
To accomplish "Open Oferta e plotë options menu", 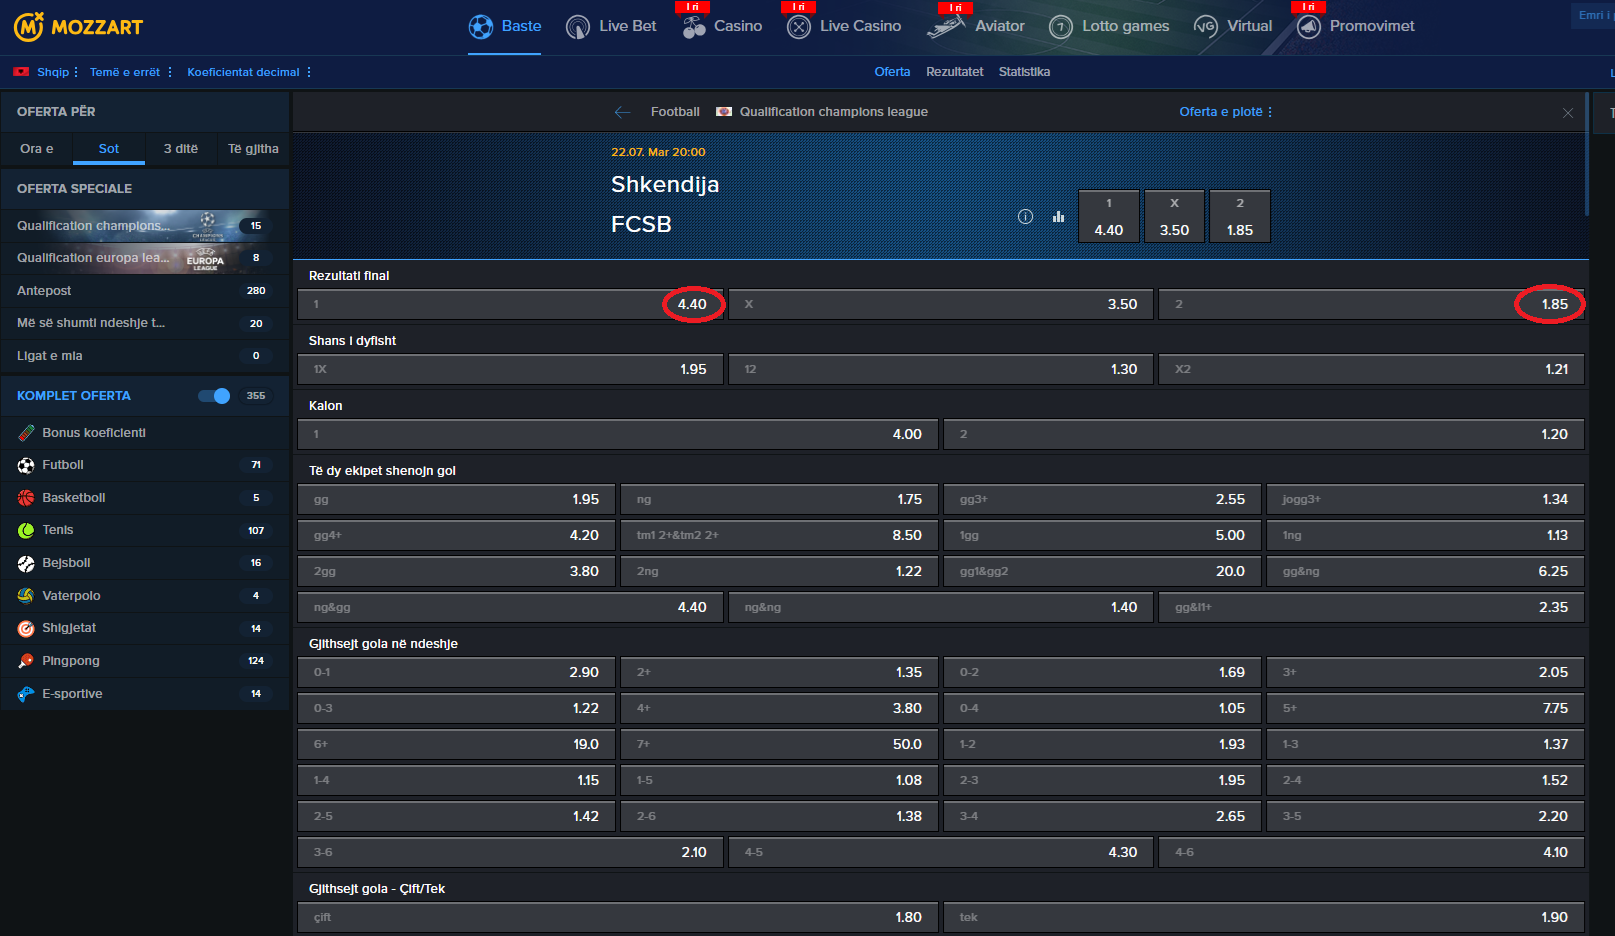I will (x=1226, y=112).
